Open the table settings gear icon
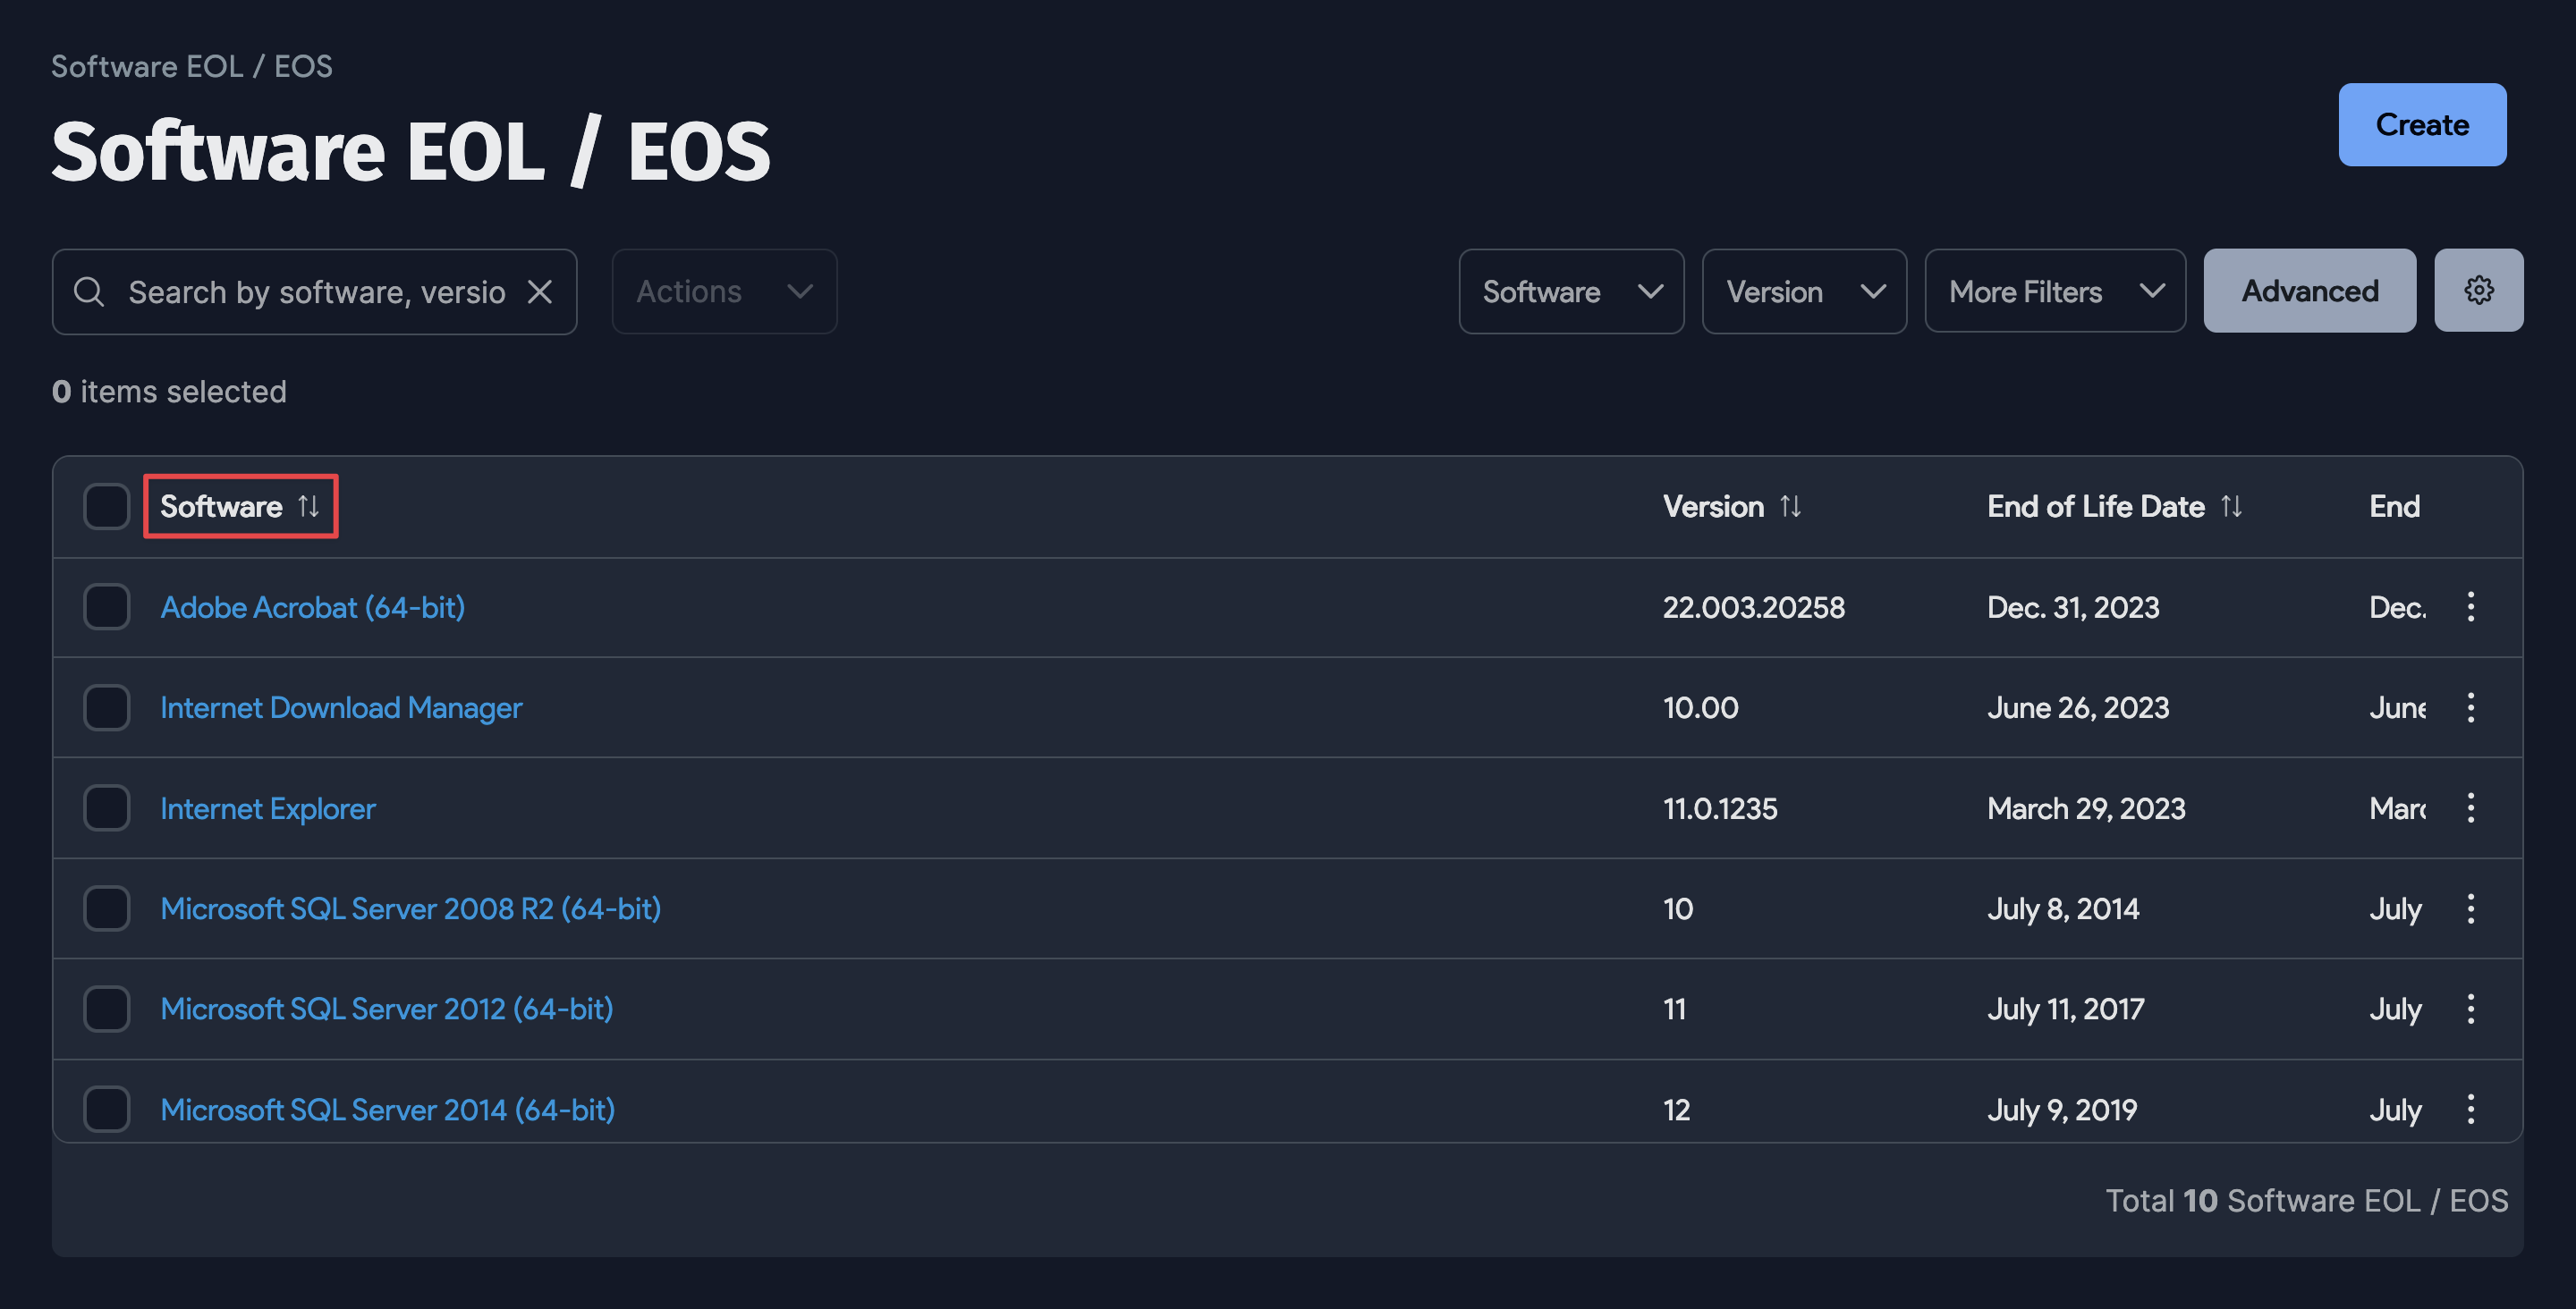The width and height of the screenshot is (2576, 1309). (2479, 290)
